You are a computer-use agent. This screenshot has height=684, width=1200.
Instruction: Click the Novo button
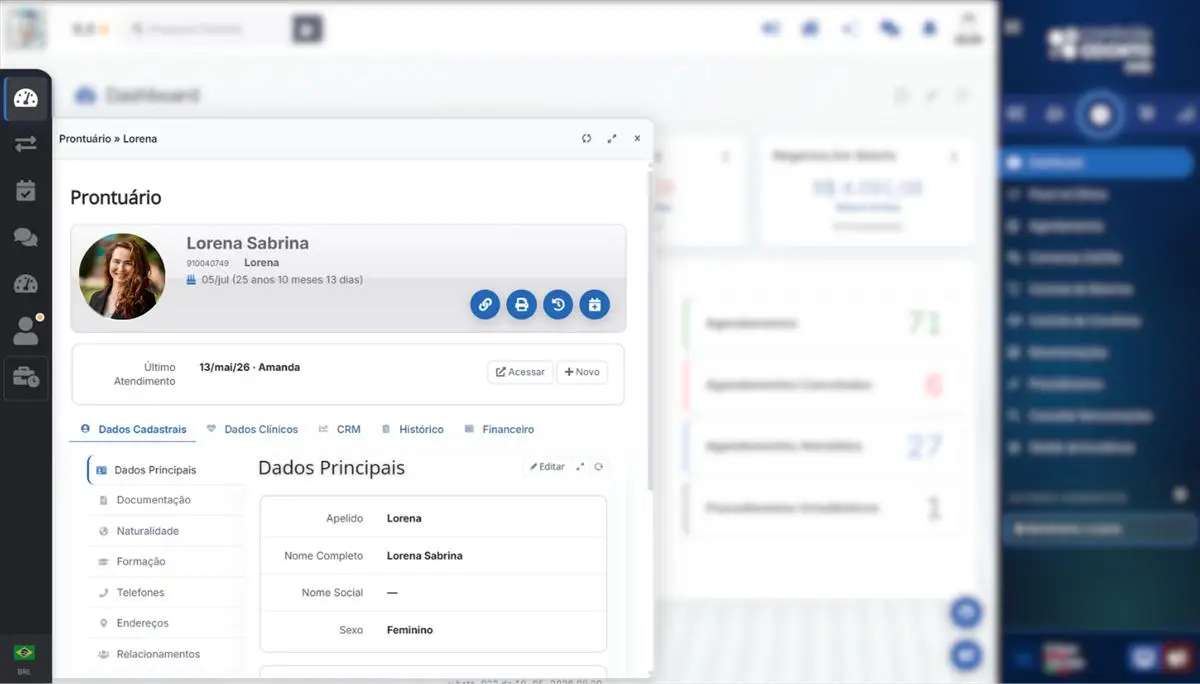tap(582, 372)
